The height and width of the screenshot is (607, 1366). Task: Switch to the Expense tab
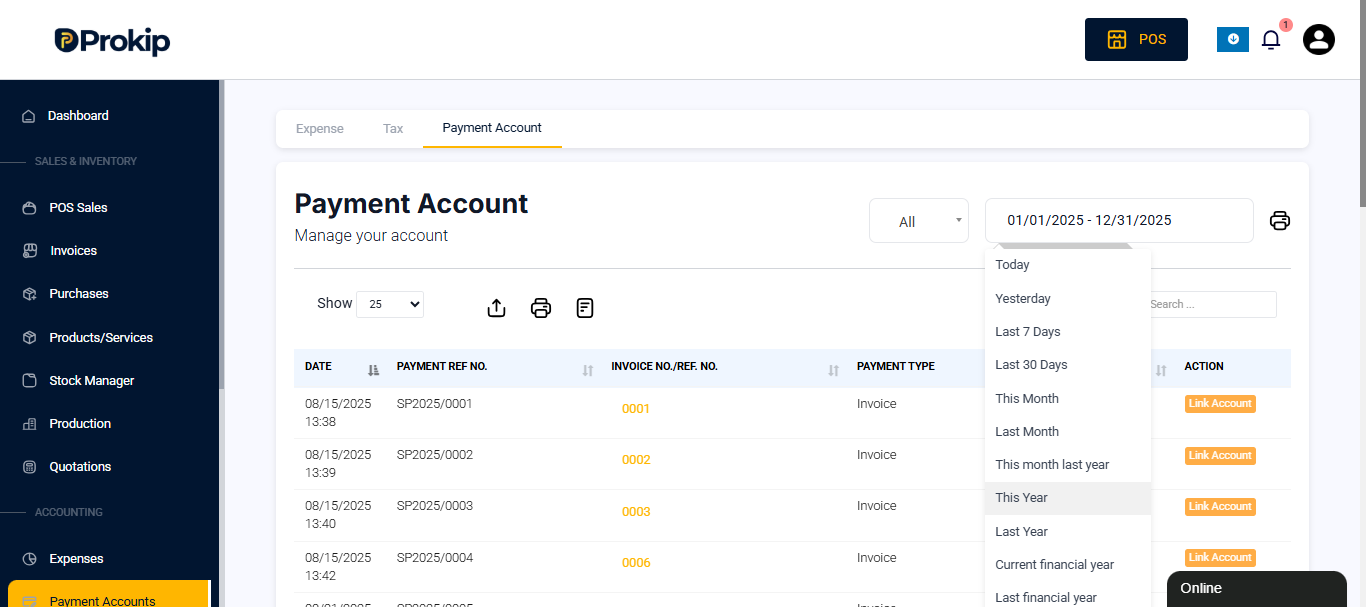tap(320, 129)
